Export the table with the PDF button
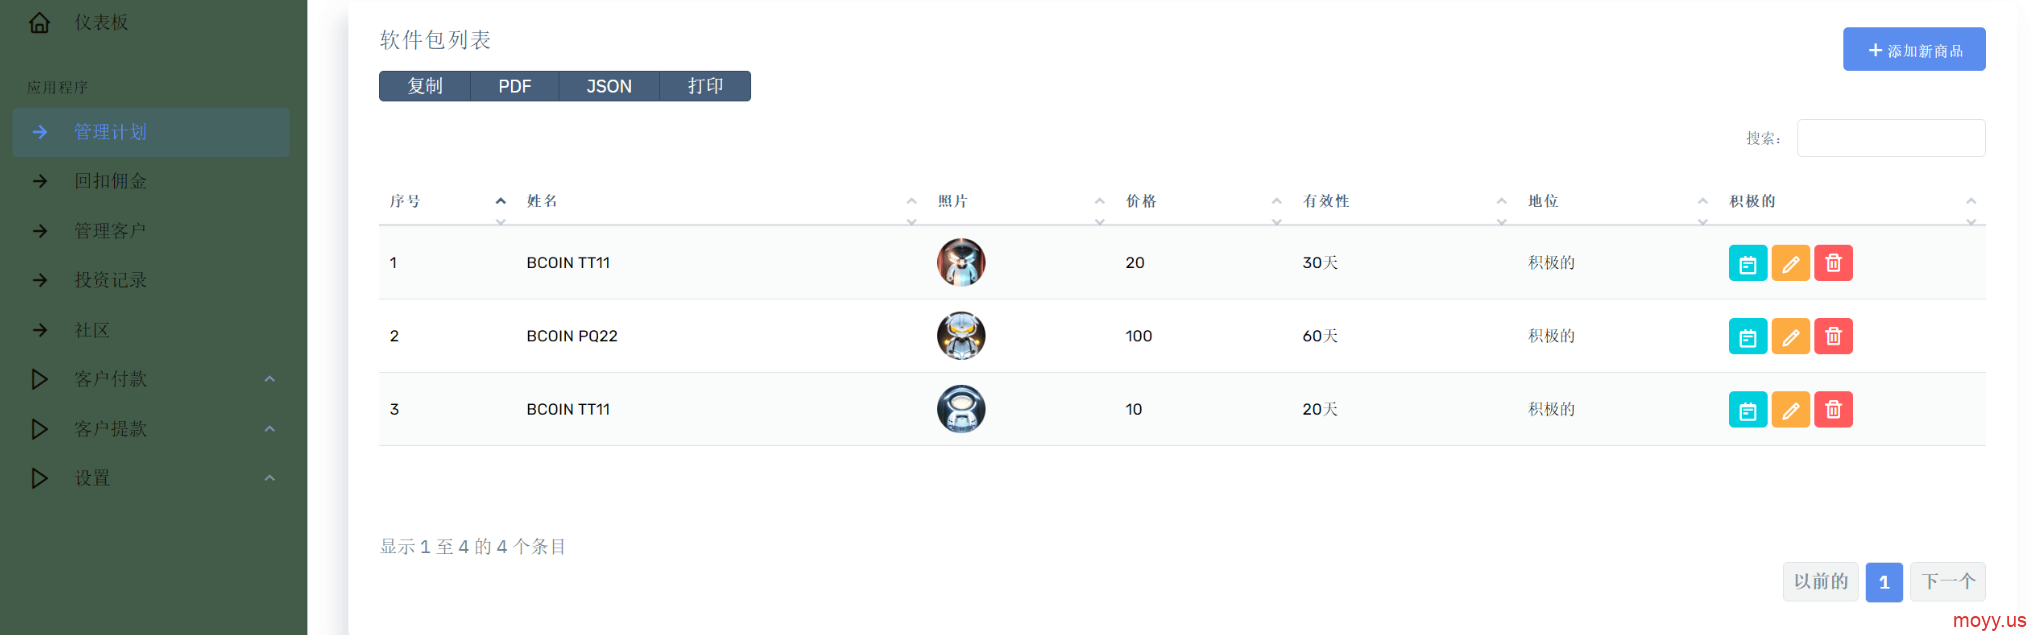2036x635 pixels. coord(515,86)
